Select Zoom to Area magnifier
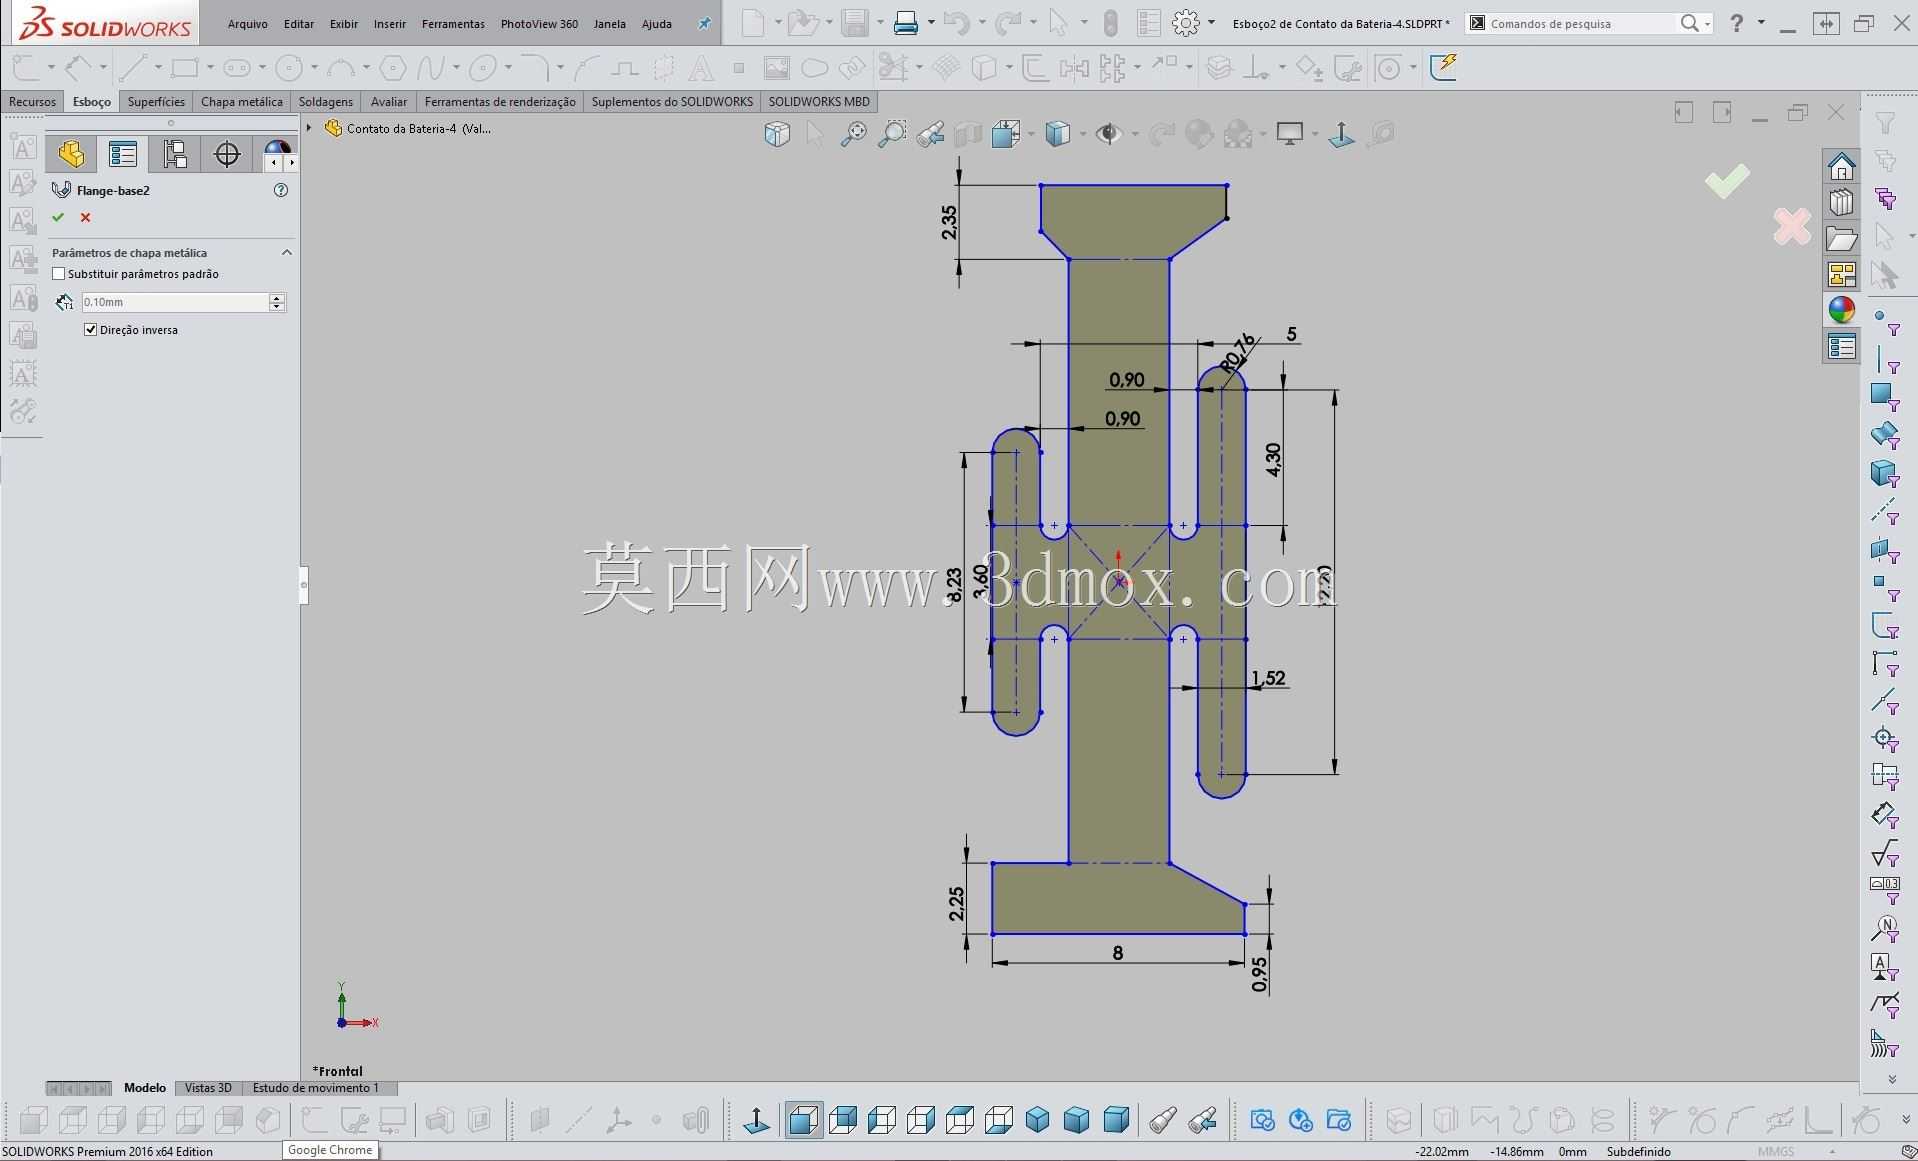The height and width of the screenshot is (1161, 1918). (x=891, y=133)
